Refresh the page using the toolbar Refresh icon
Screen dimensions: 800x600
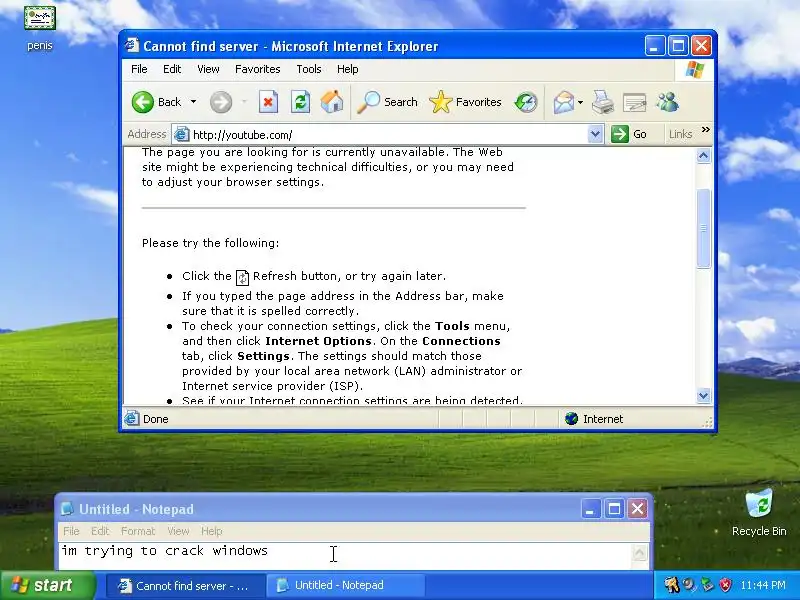(301, 102)
